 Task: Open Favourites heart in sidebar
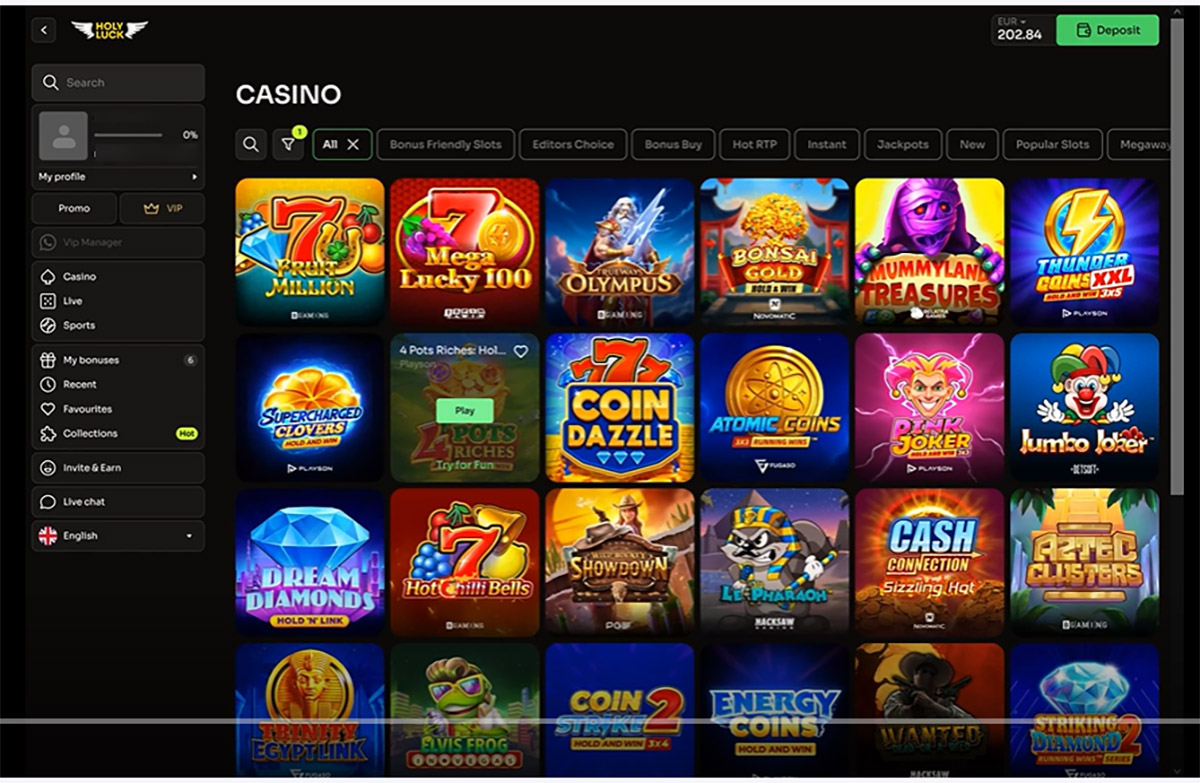47,409
